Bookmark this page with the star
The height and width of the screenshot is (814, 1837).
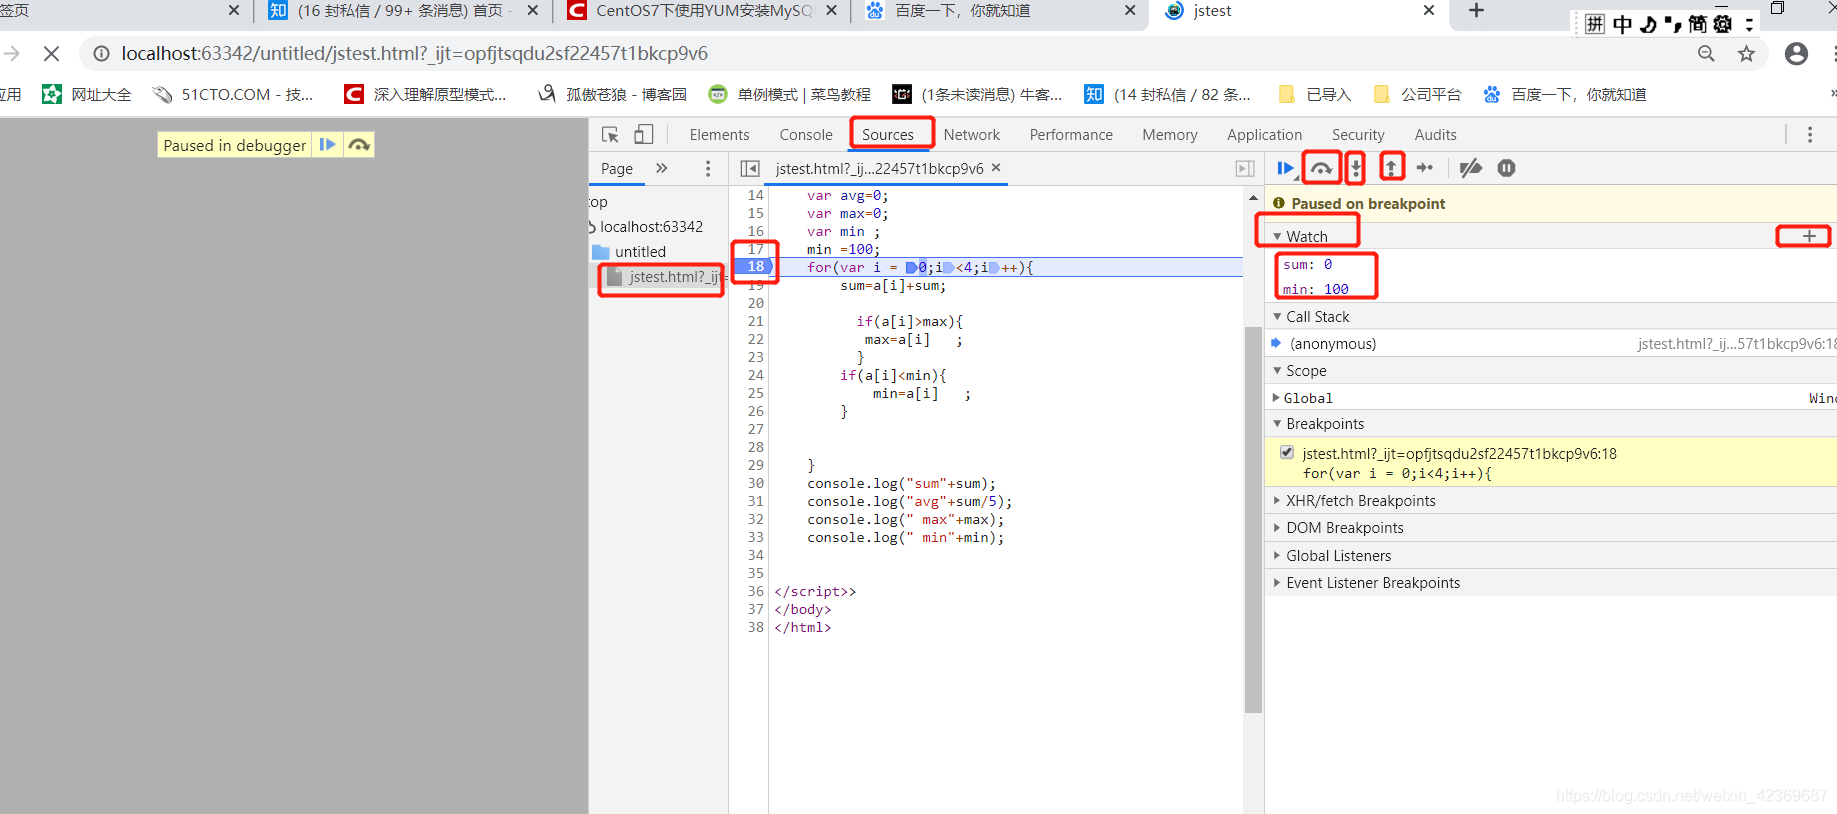tap(1746, 53)
